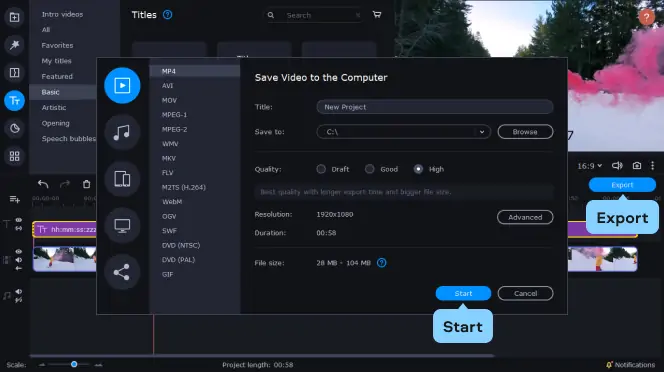
Task: Open the file import sidebar icon
Action: (14, 17)
